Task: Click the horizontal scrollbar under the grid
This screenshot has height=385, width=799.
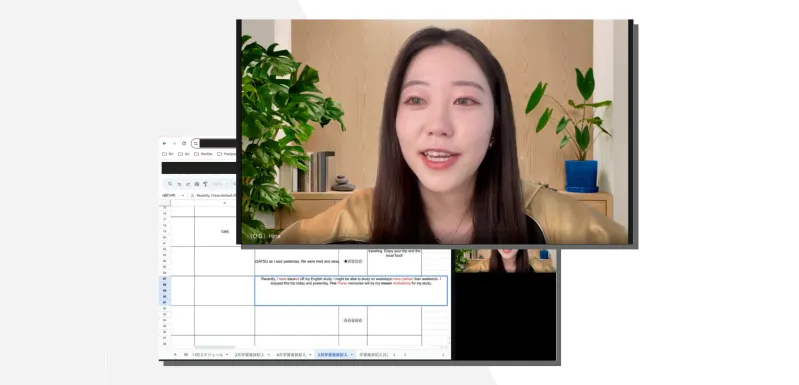Action: point(214,347)
